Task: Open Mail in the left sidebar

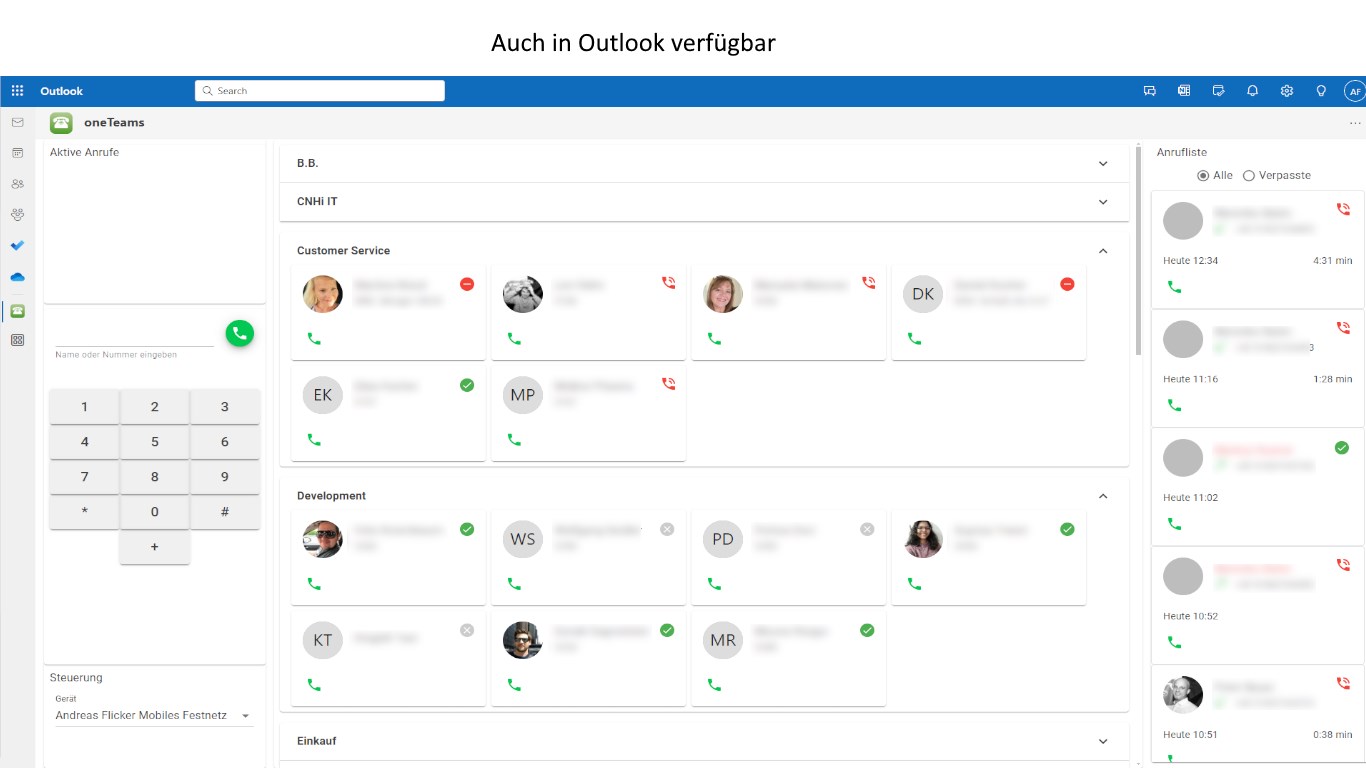Action: click(x=17, y=122)
